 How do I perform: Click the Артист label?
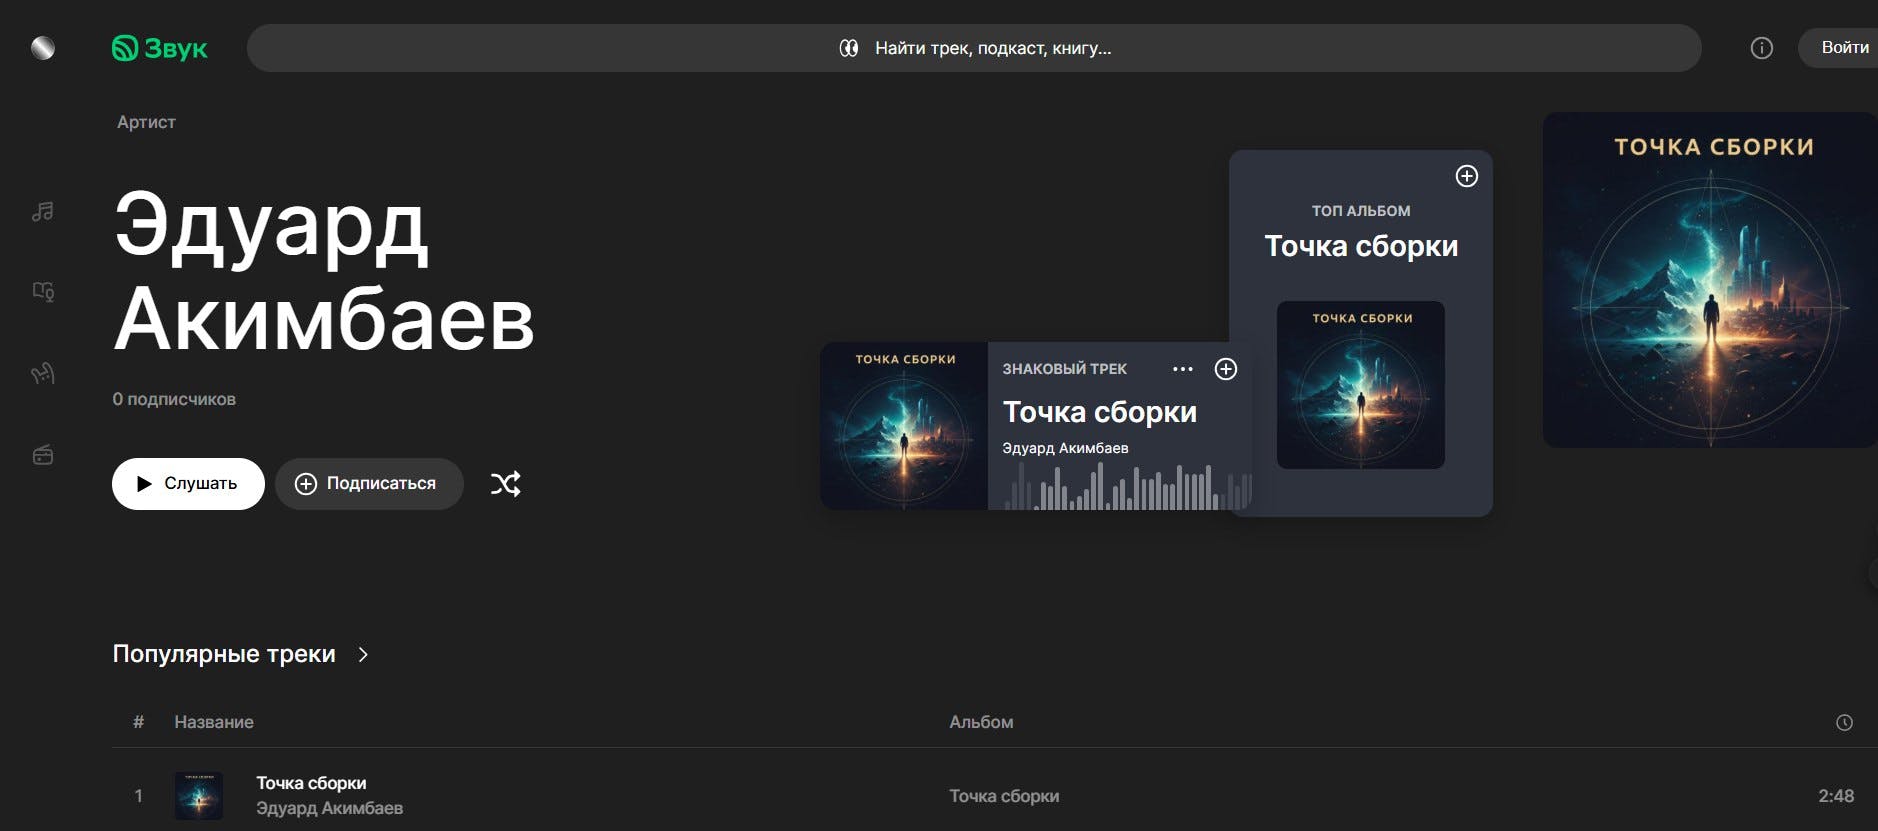(146, 122)
